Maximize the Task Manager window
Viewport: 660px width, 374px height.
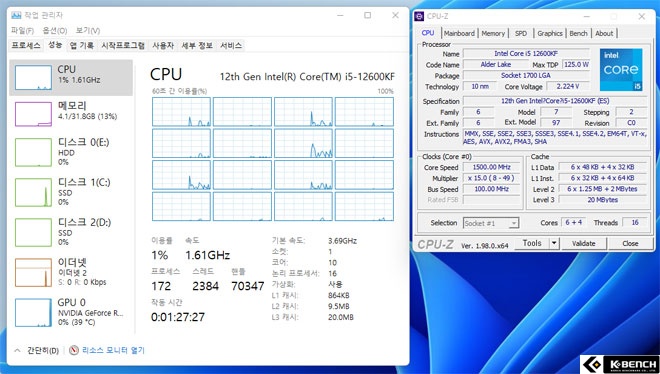pyautogui.click(x=367, y=15)
